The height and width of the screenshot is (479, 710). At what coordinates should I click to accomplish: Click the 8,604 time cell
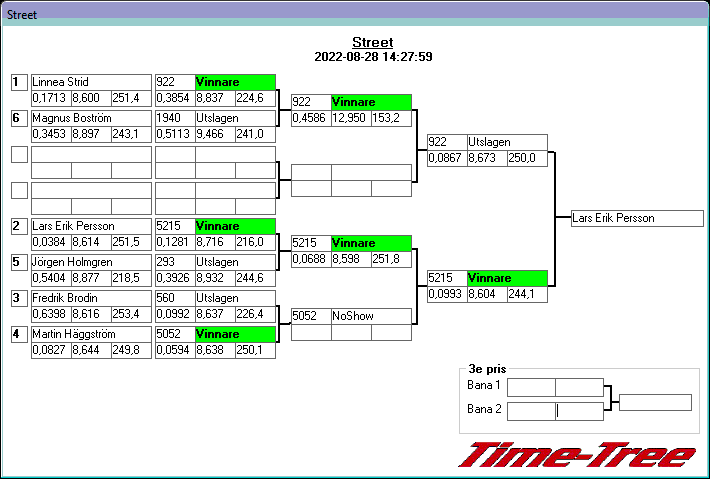pyautogui.click(x=487, y=294)
